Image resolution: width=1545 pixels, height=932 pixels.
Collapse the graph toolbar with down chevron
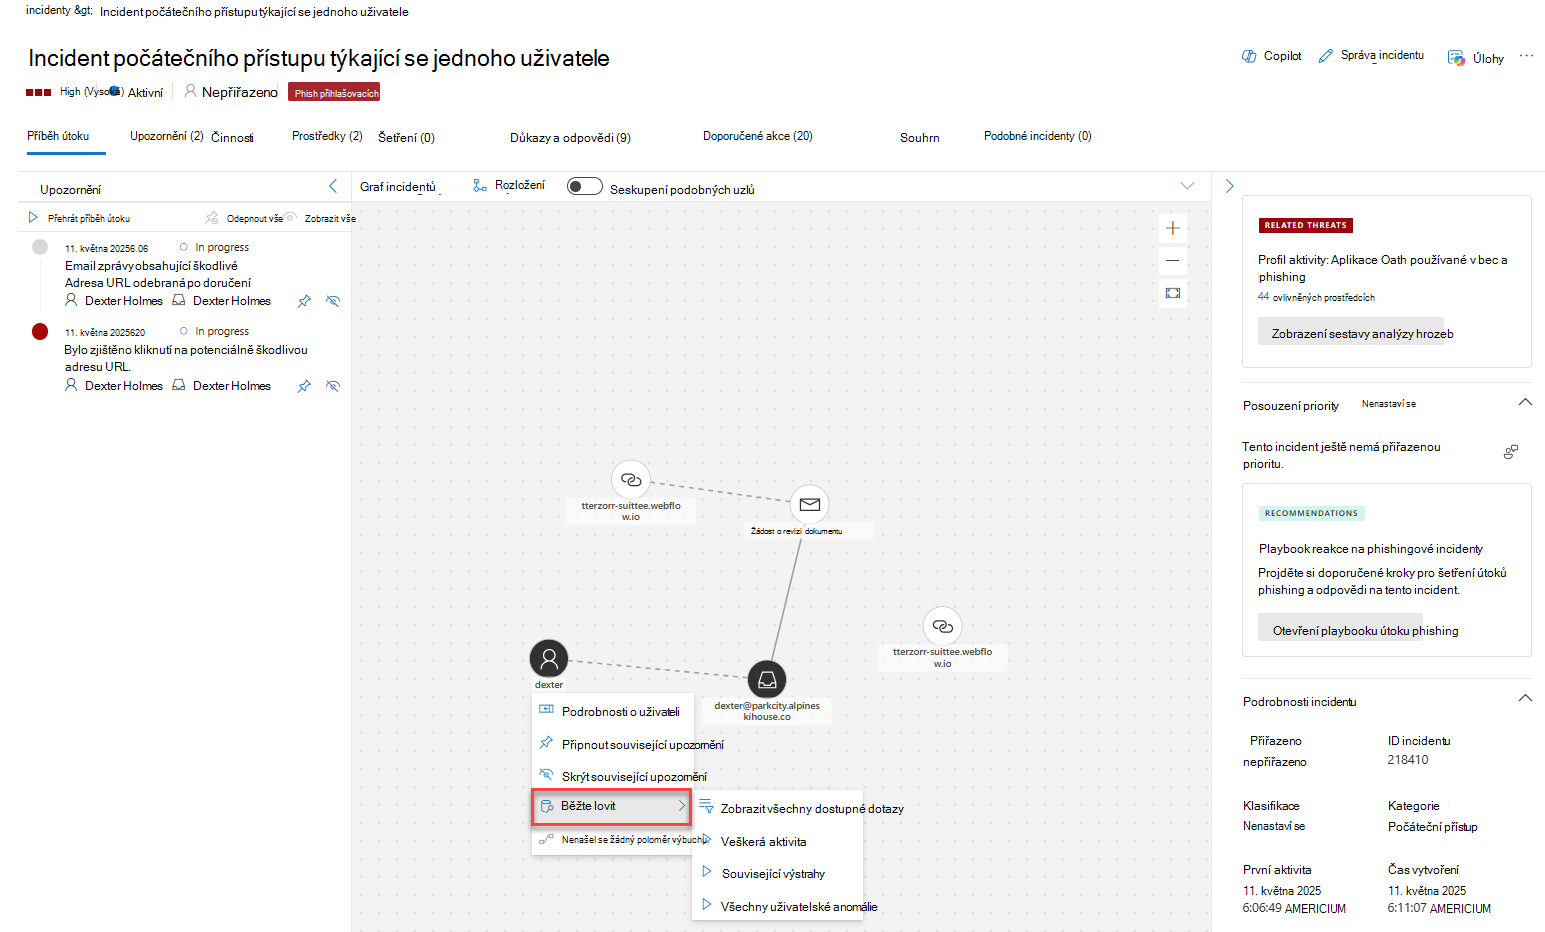1187,186
